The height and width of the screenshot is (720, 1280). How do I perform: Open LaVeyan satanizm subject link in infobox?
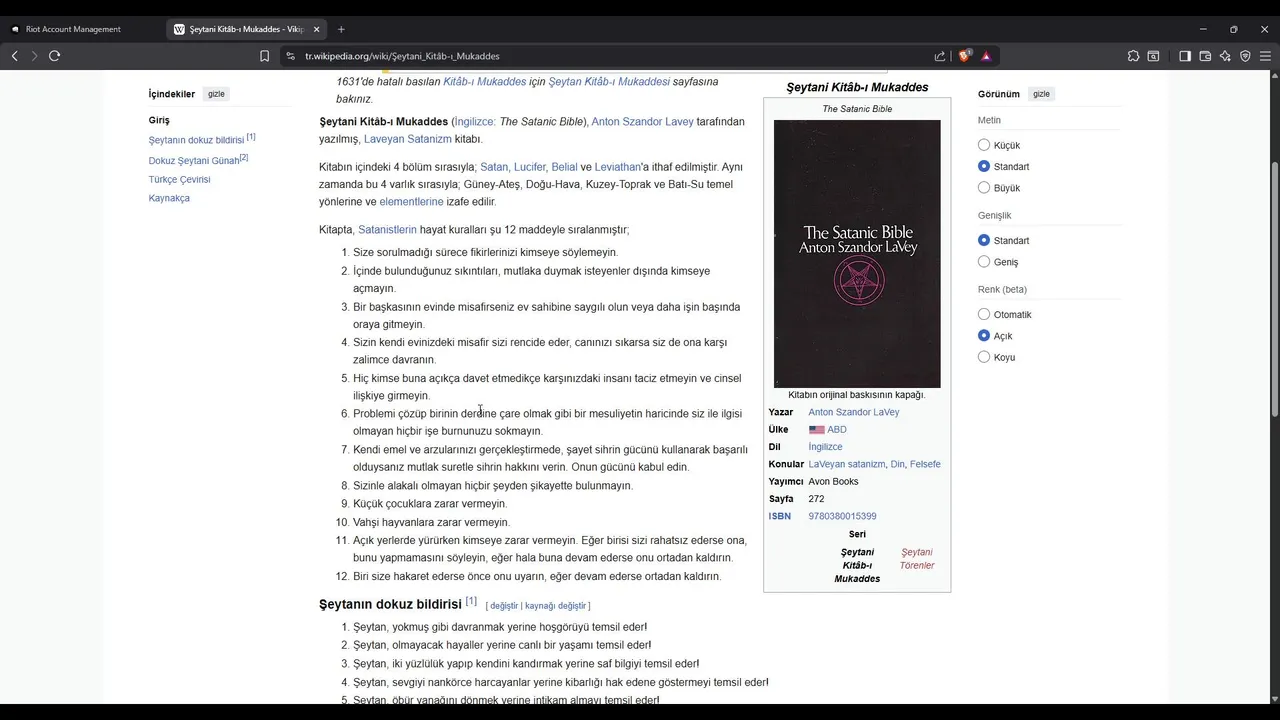[x=846, y=464]
